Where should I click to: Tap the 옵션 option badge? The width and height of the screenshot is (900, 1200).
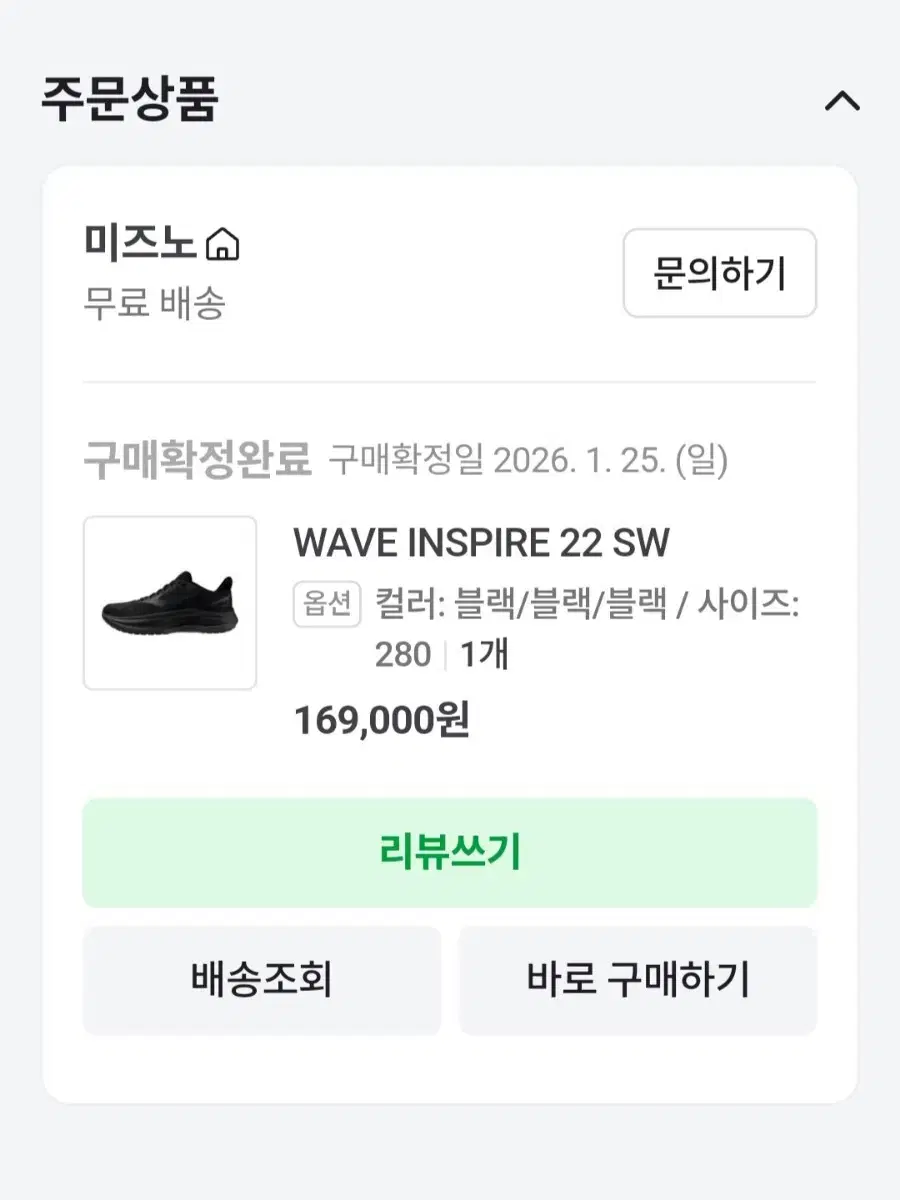click(326, 605)
